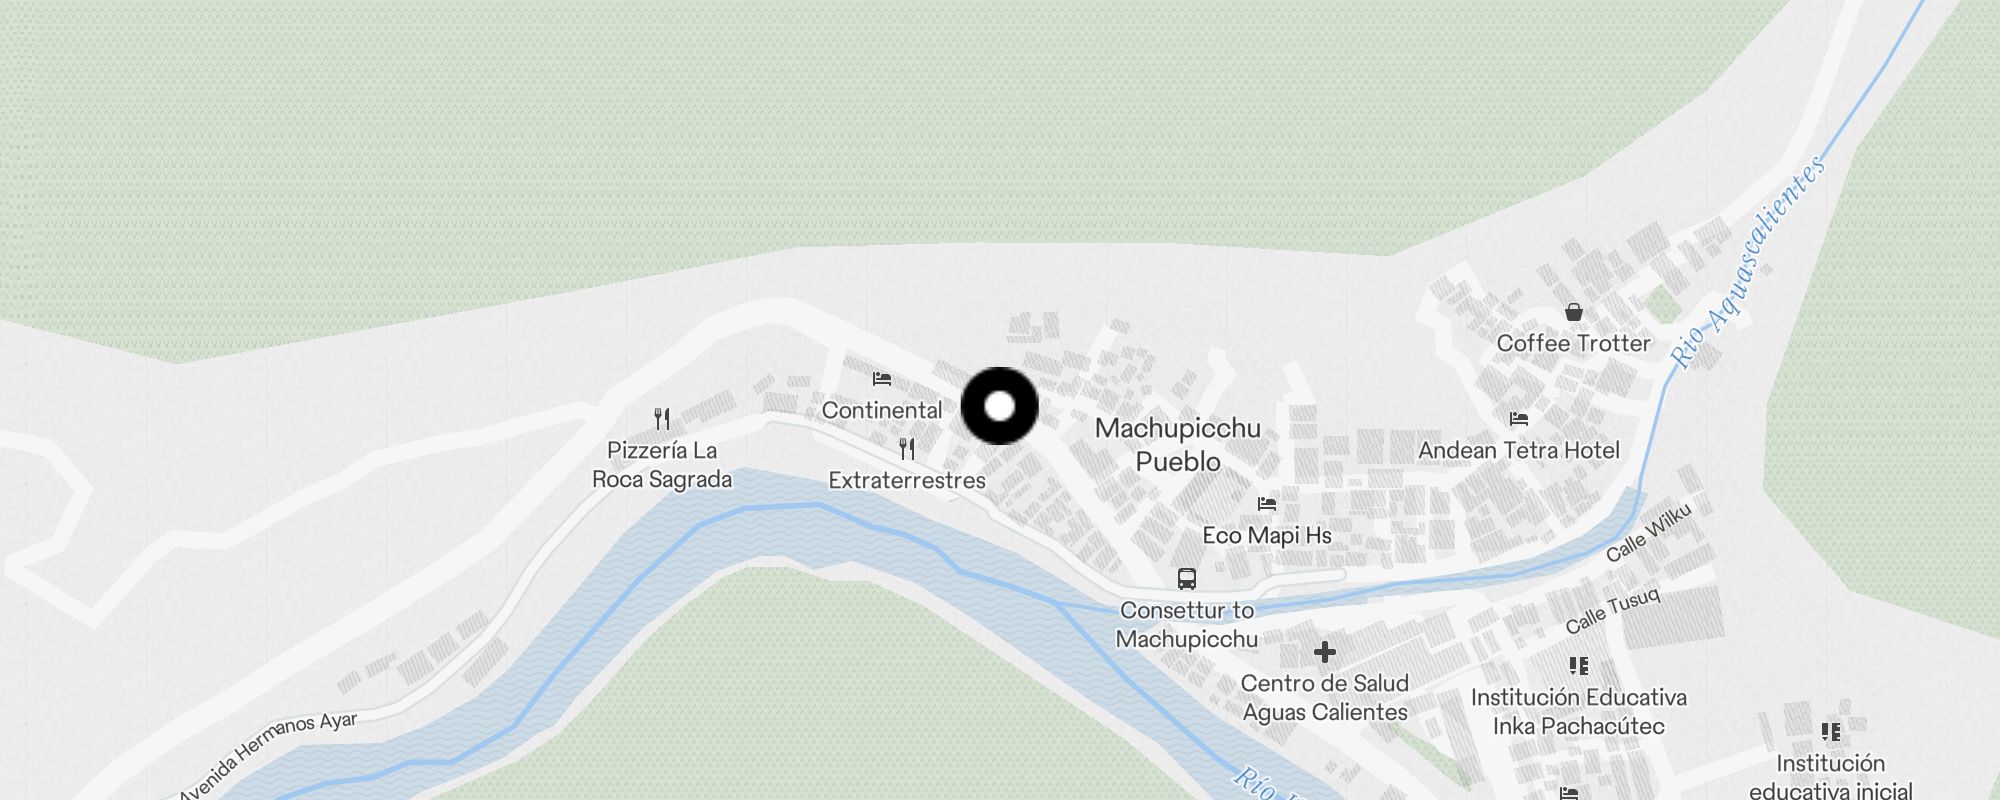Select the Extraterrestres fork-and-knife icon
Image resolution: width=2000 pixels, height=800 pixels.
[x=907, y=448]
